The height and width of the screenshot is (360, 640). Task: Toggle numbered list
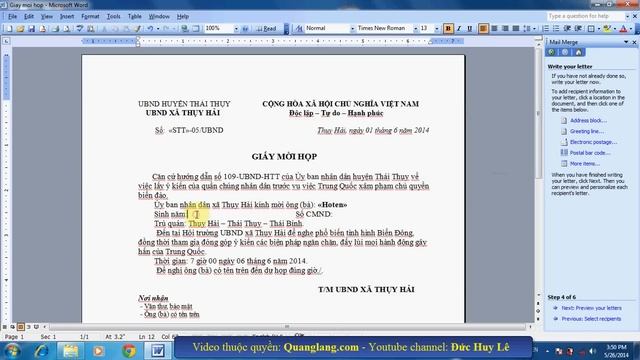[545, 29]
